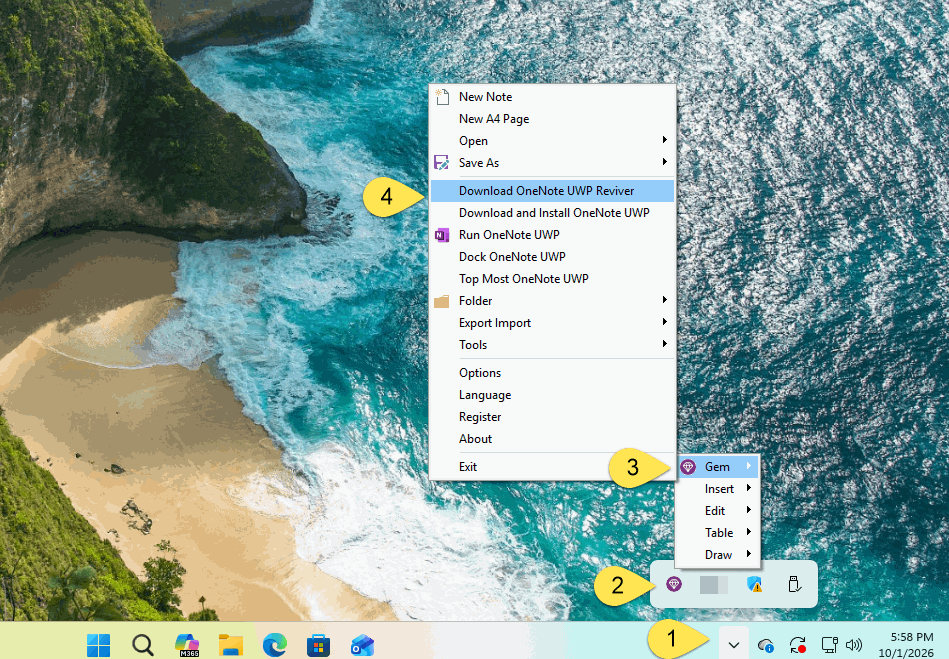This screenshot has height=659, width=949.
Task: Expand the Edit submenu arrow
Action: [749, 510]
